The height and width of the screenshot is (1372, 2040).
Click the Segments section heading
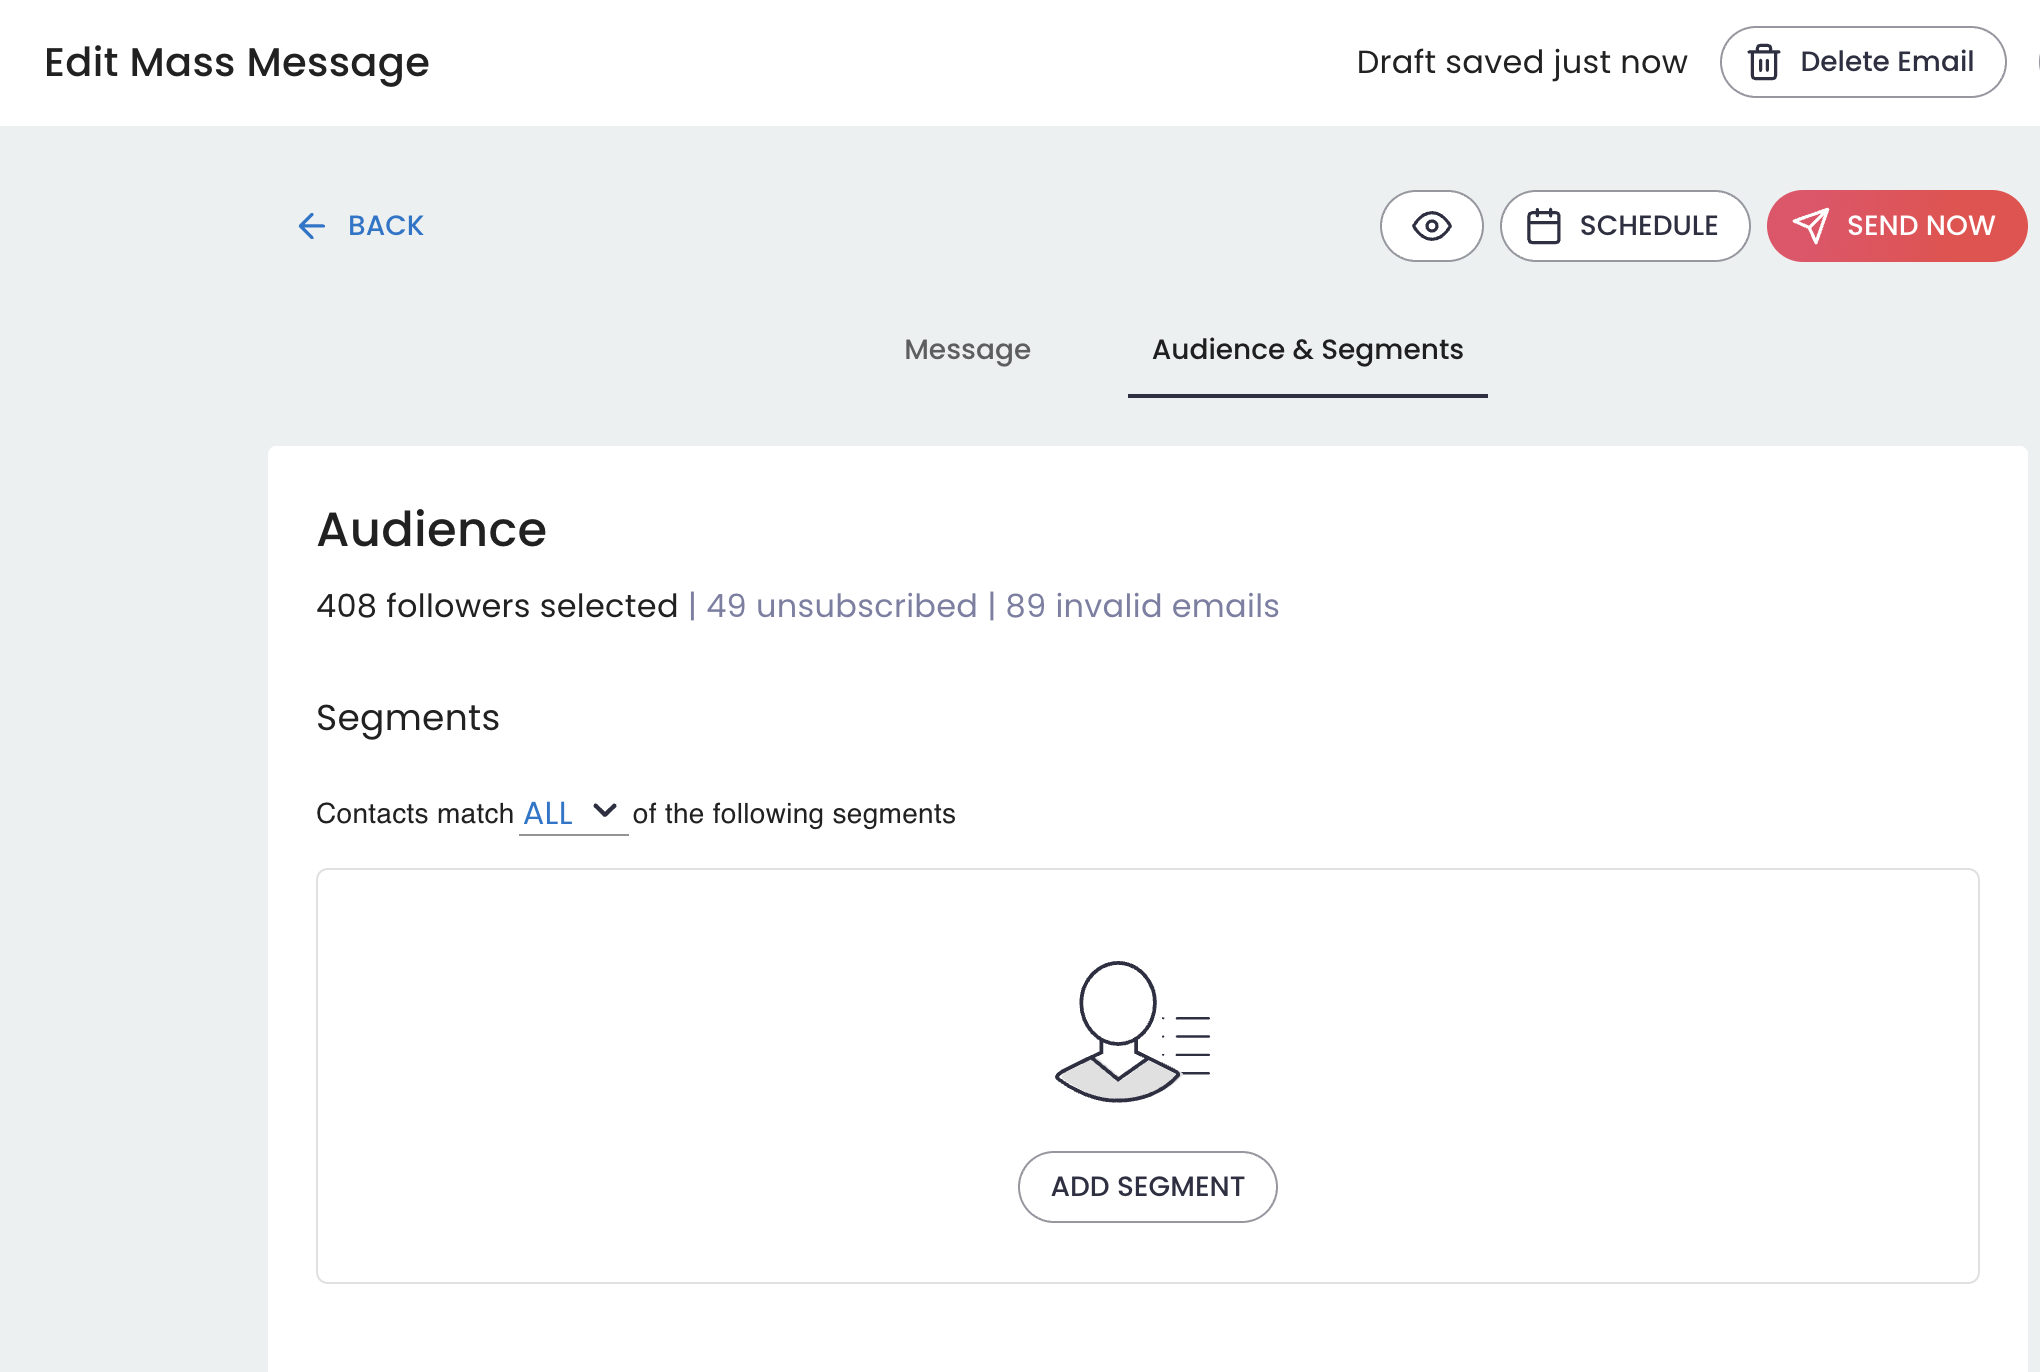[408, 718]
